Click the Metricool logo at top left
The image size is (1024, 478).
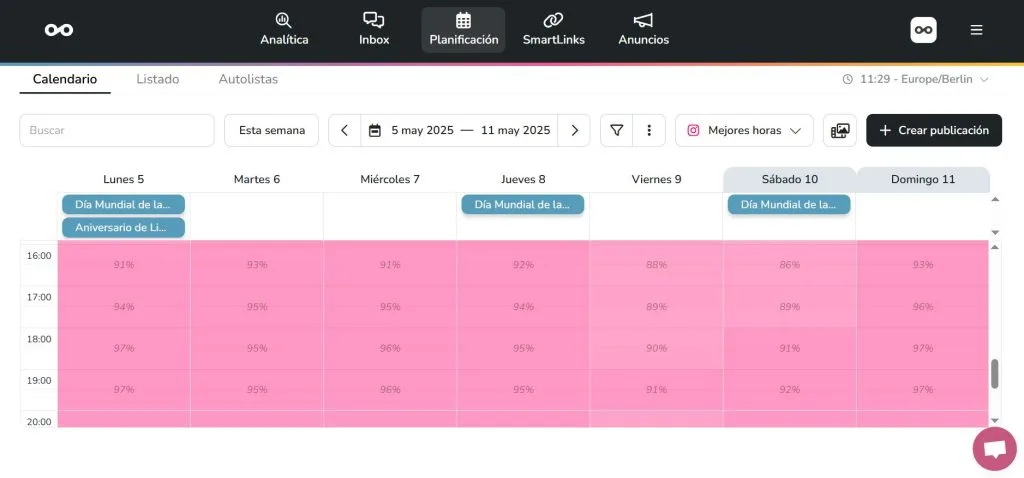point(59,30)
